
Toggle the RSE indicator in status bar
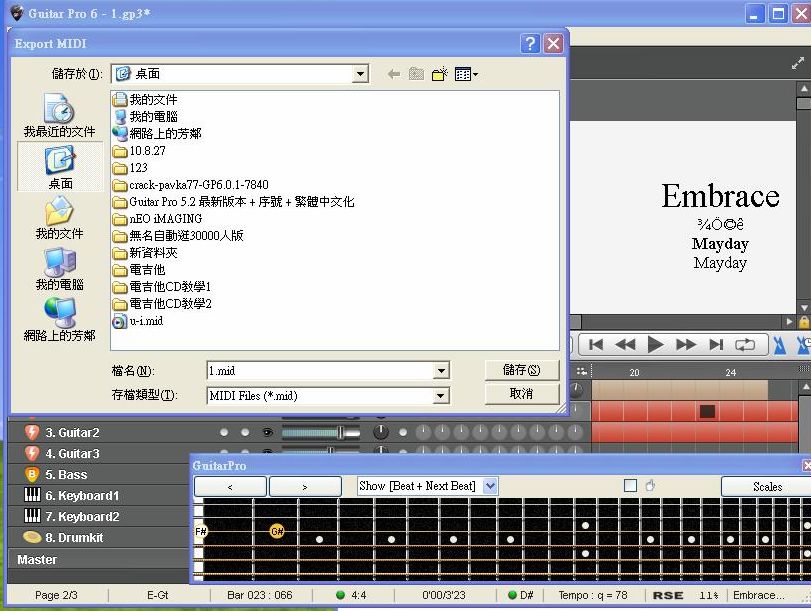[x=668, y=595]
